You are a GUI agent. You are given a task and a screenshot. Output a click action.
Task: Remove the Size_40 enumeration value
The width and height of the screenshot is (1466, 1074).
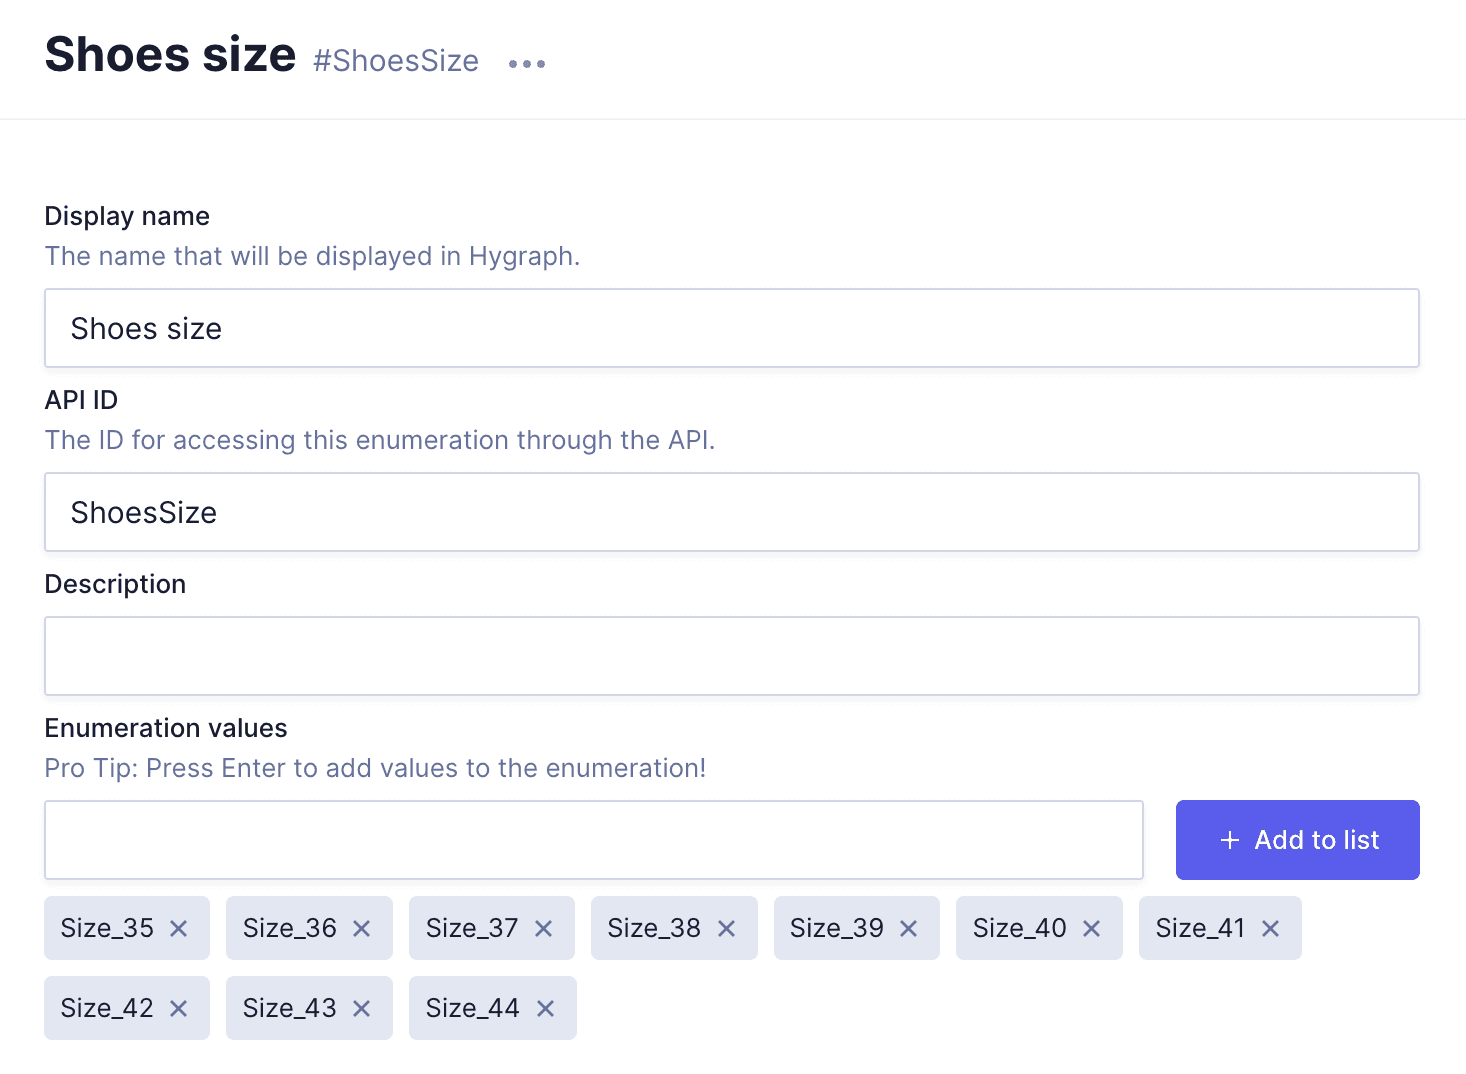coord(1092,928)
